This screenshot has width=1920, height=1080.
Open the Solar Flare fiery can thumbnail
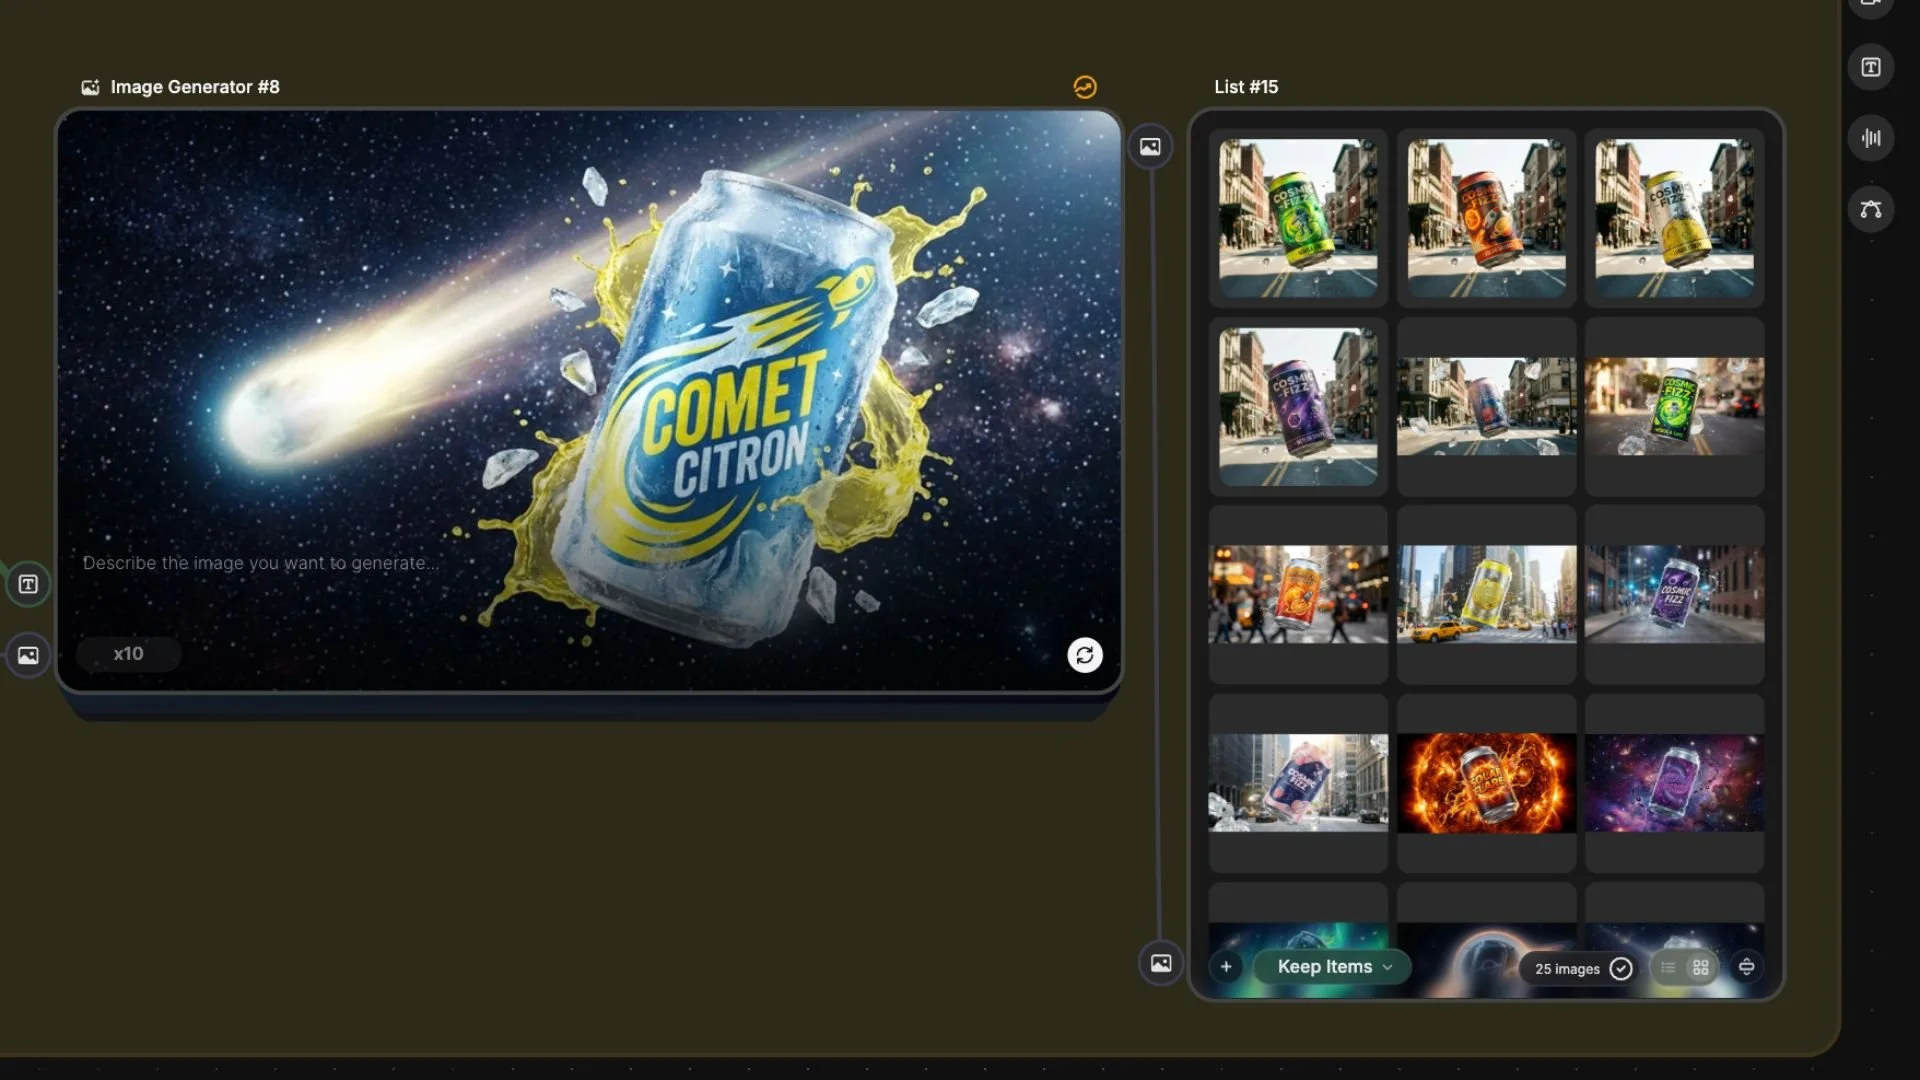tap(1486, 783)
